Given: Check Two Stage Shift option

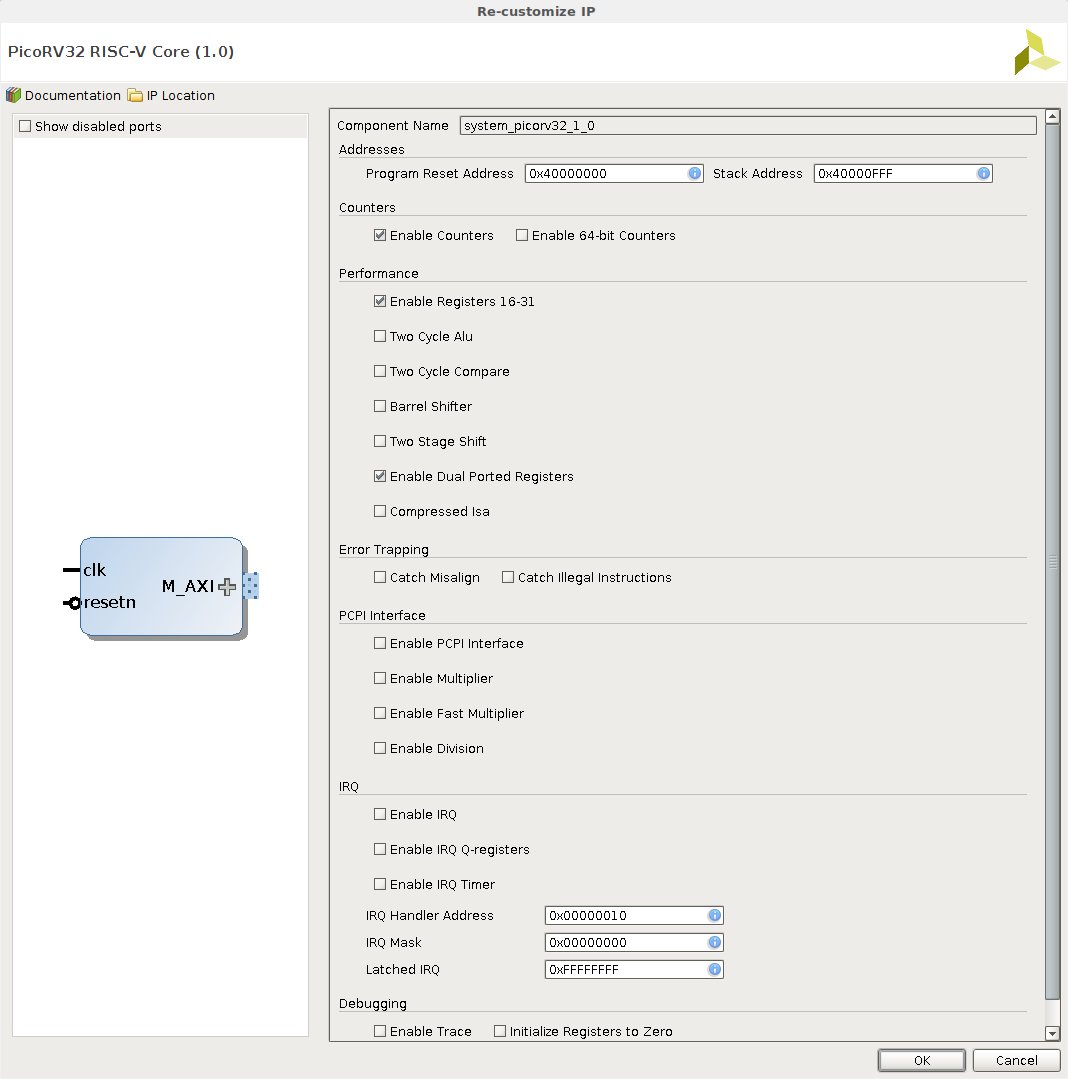Looking at the screenshot, I should pos(380,442).
